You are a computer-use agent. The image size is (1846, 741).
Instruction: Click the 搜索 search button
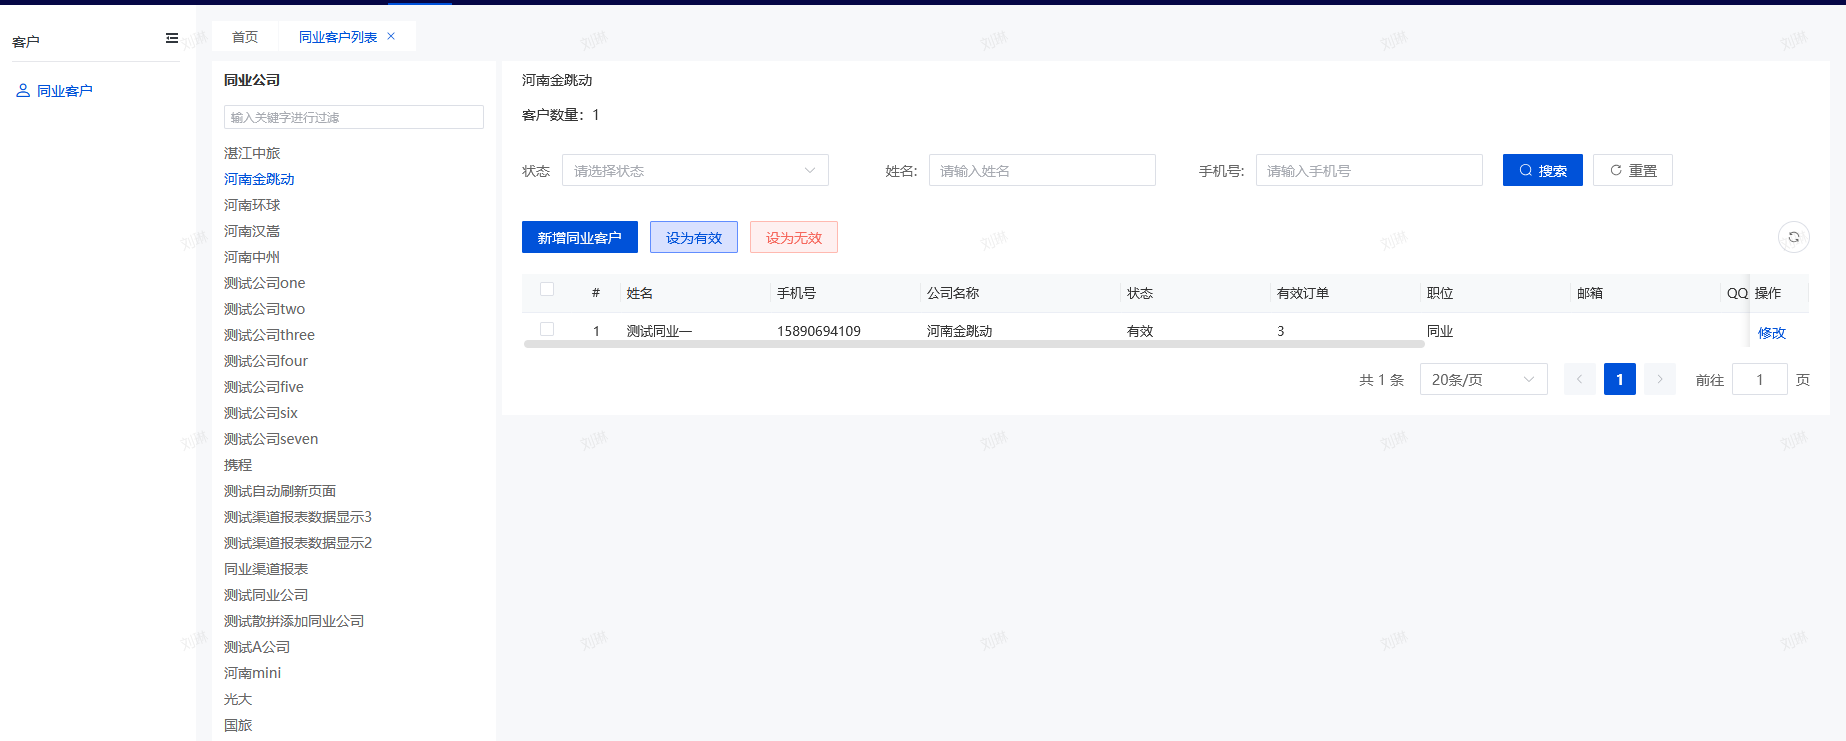click(1542, 170)
